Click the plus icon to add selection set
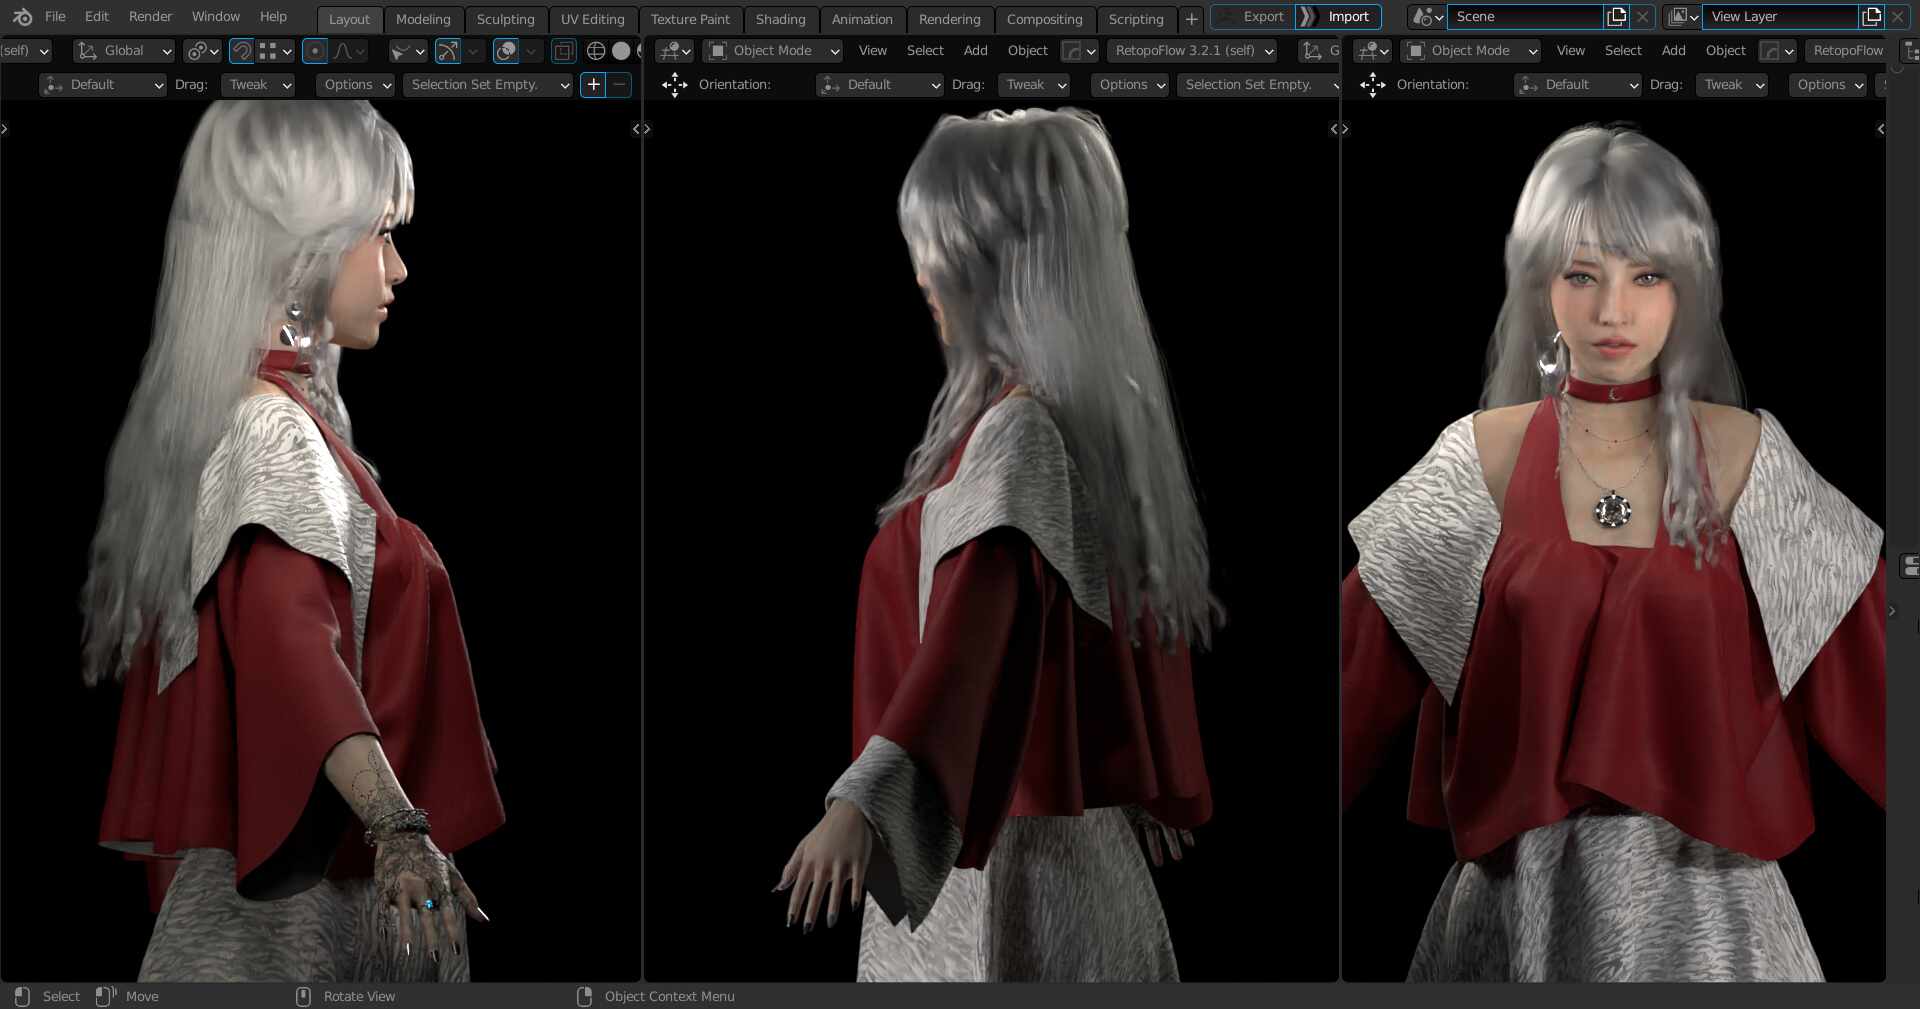Screen dimensions: 1920x1009 (x=592, y=84)
